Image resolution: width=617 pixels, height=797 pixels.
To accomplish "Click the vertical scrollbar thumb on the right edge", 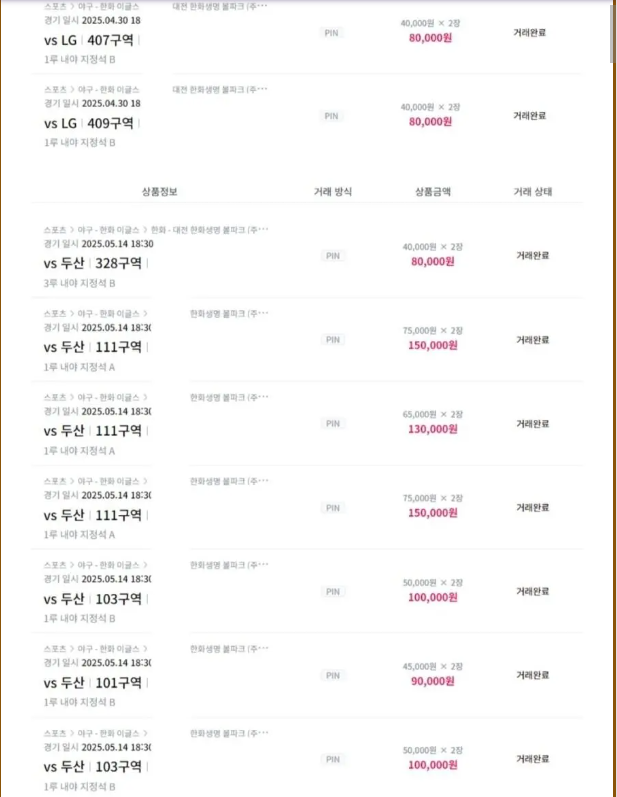I will (612, 34).
